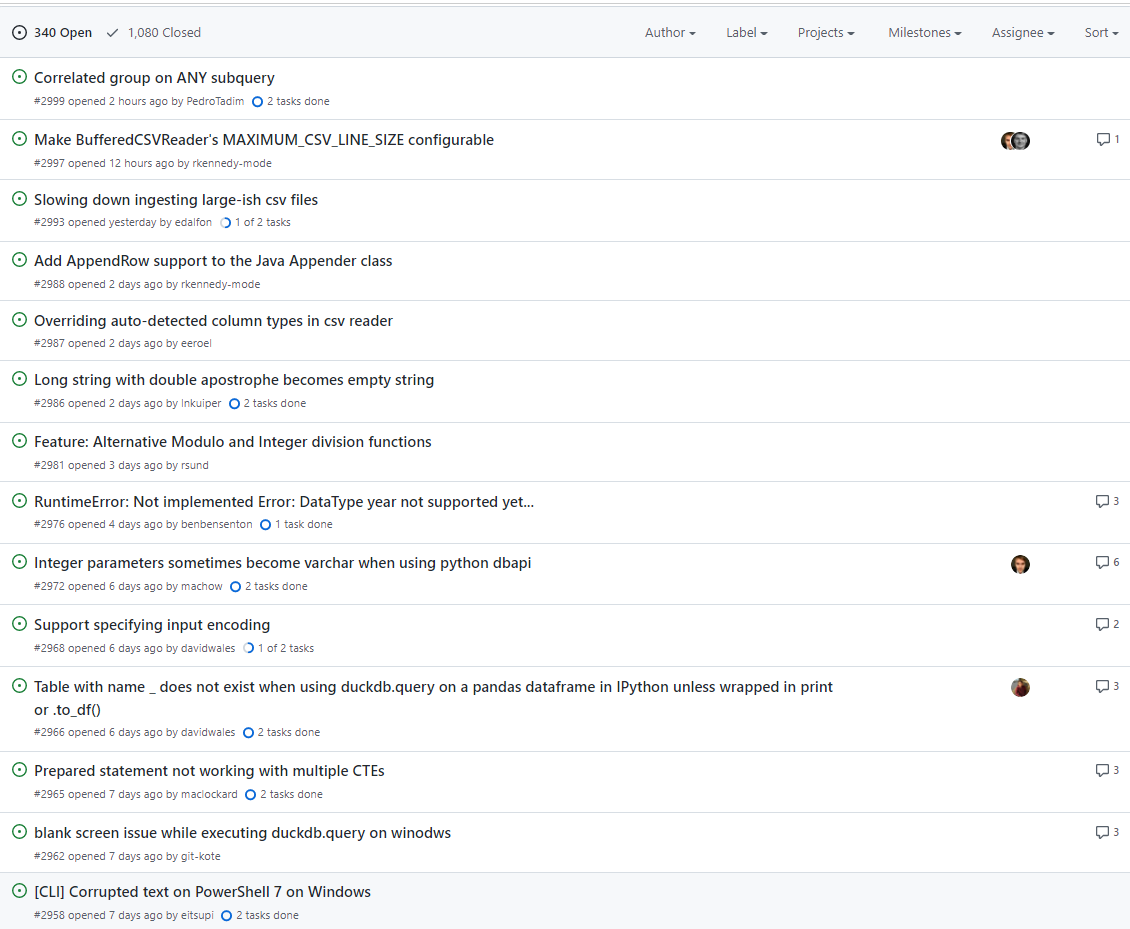Viewport: 1130px width, 929px height.
Task: Show the 340 Open issues
Action: point(52,32)
